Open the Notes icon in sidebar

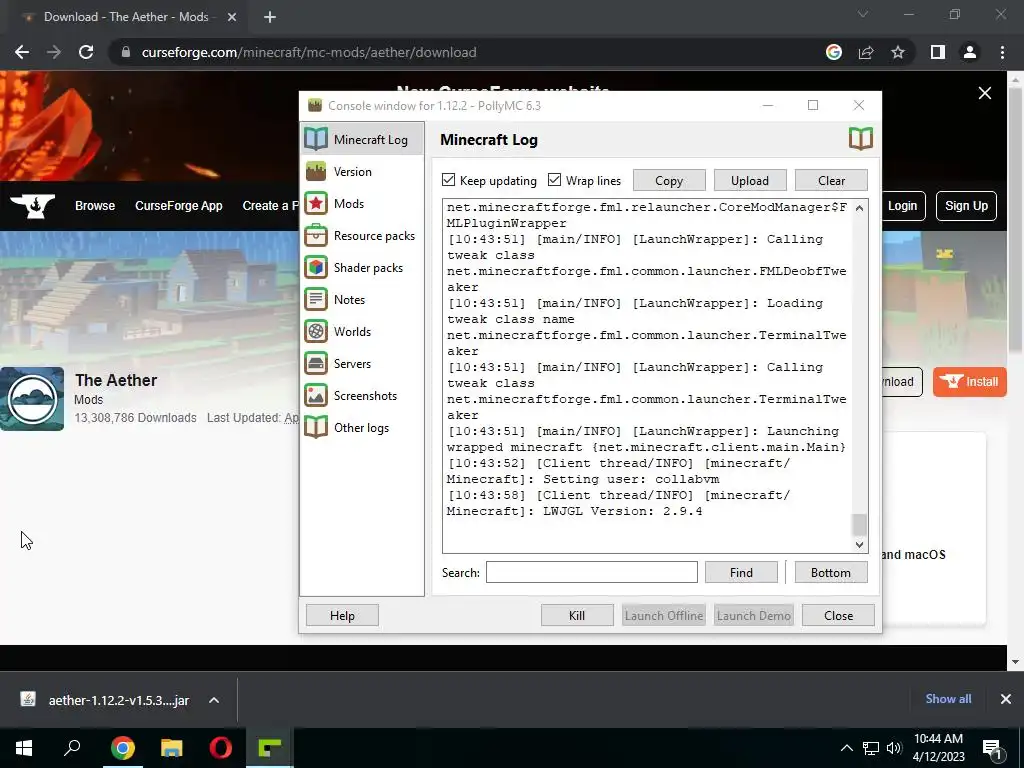[x=316, y=299]
